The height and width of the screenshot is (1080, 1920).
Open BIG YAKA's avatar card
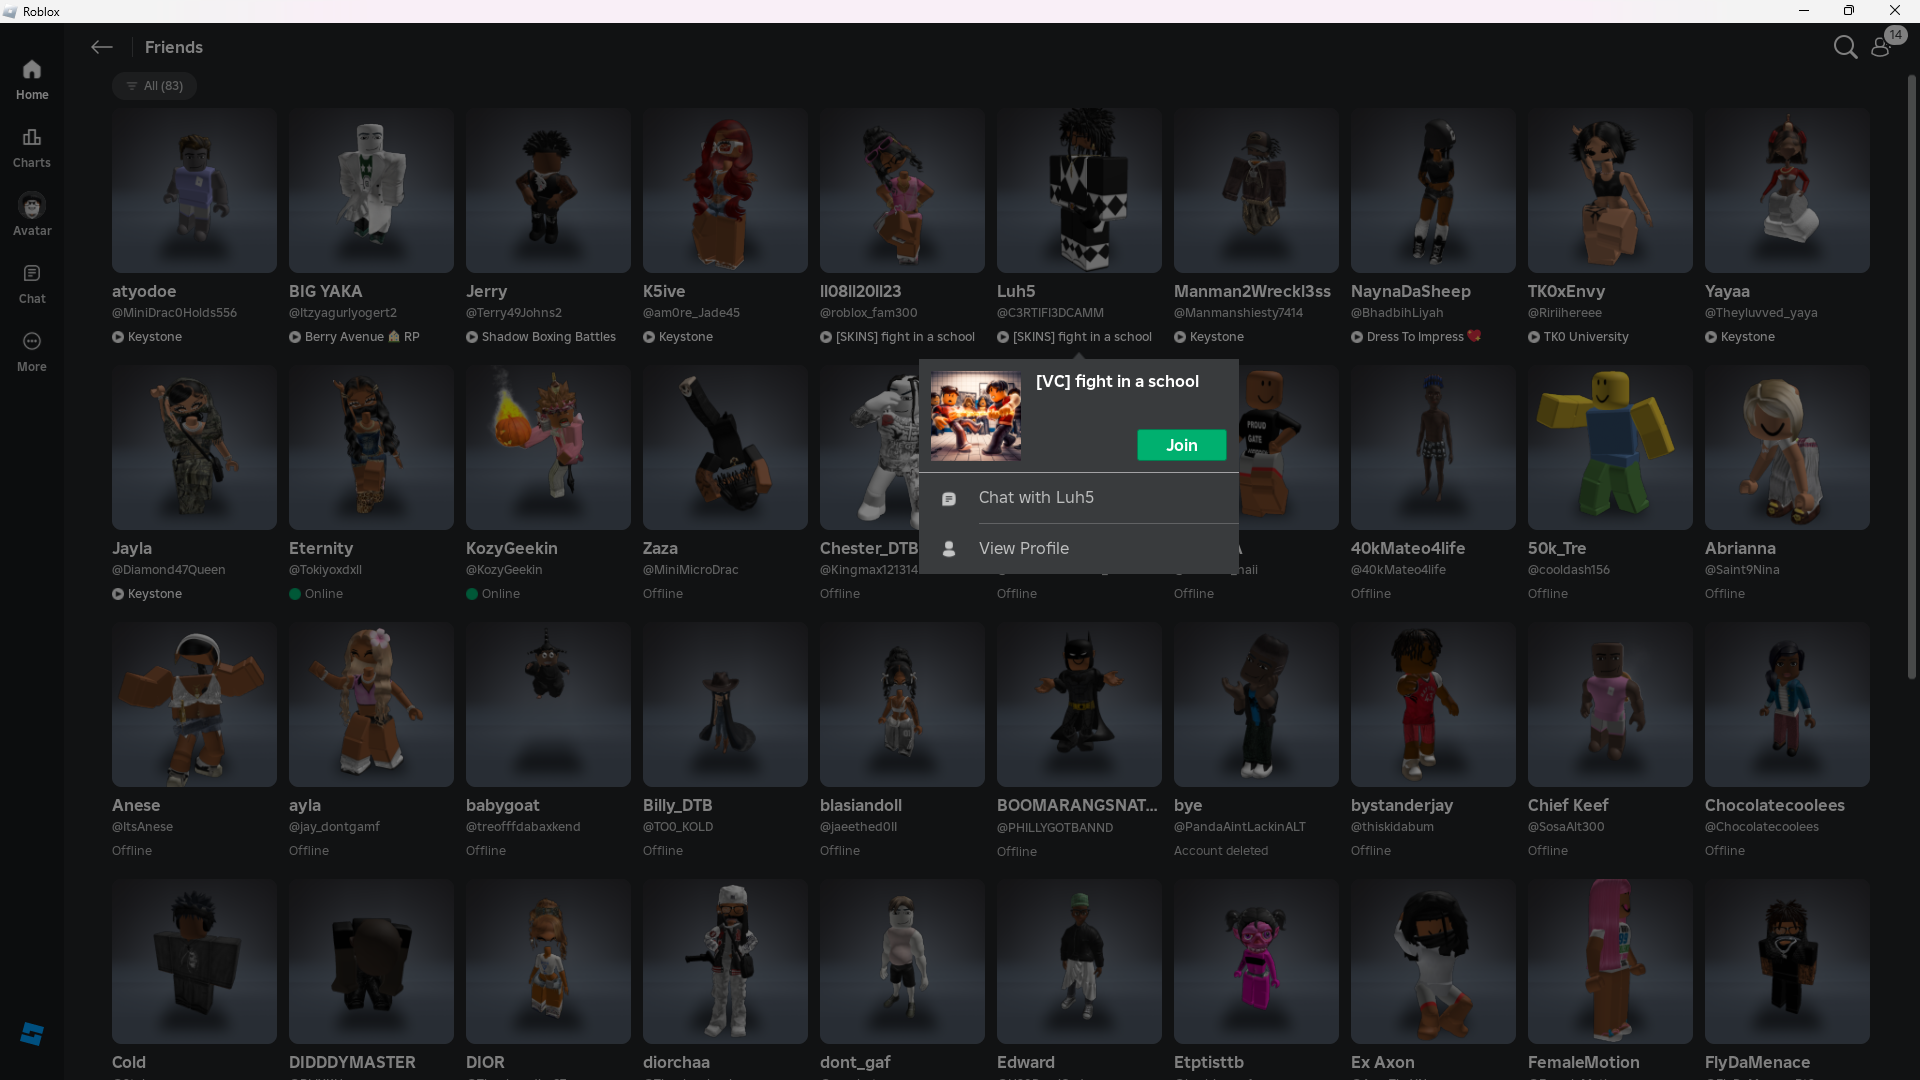371,191
